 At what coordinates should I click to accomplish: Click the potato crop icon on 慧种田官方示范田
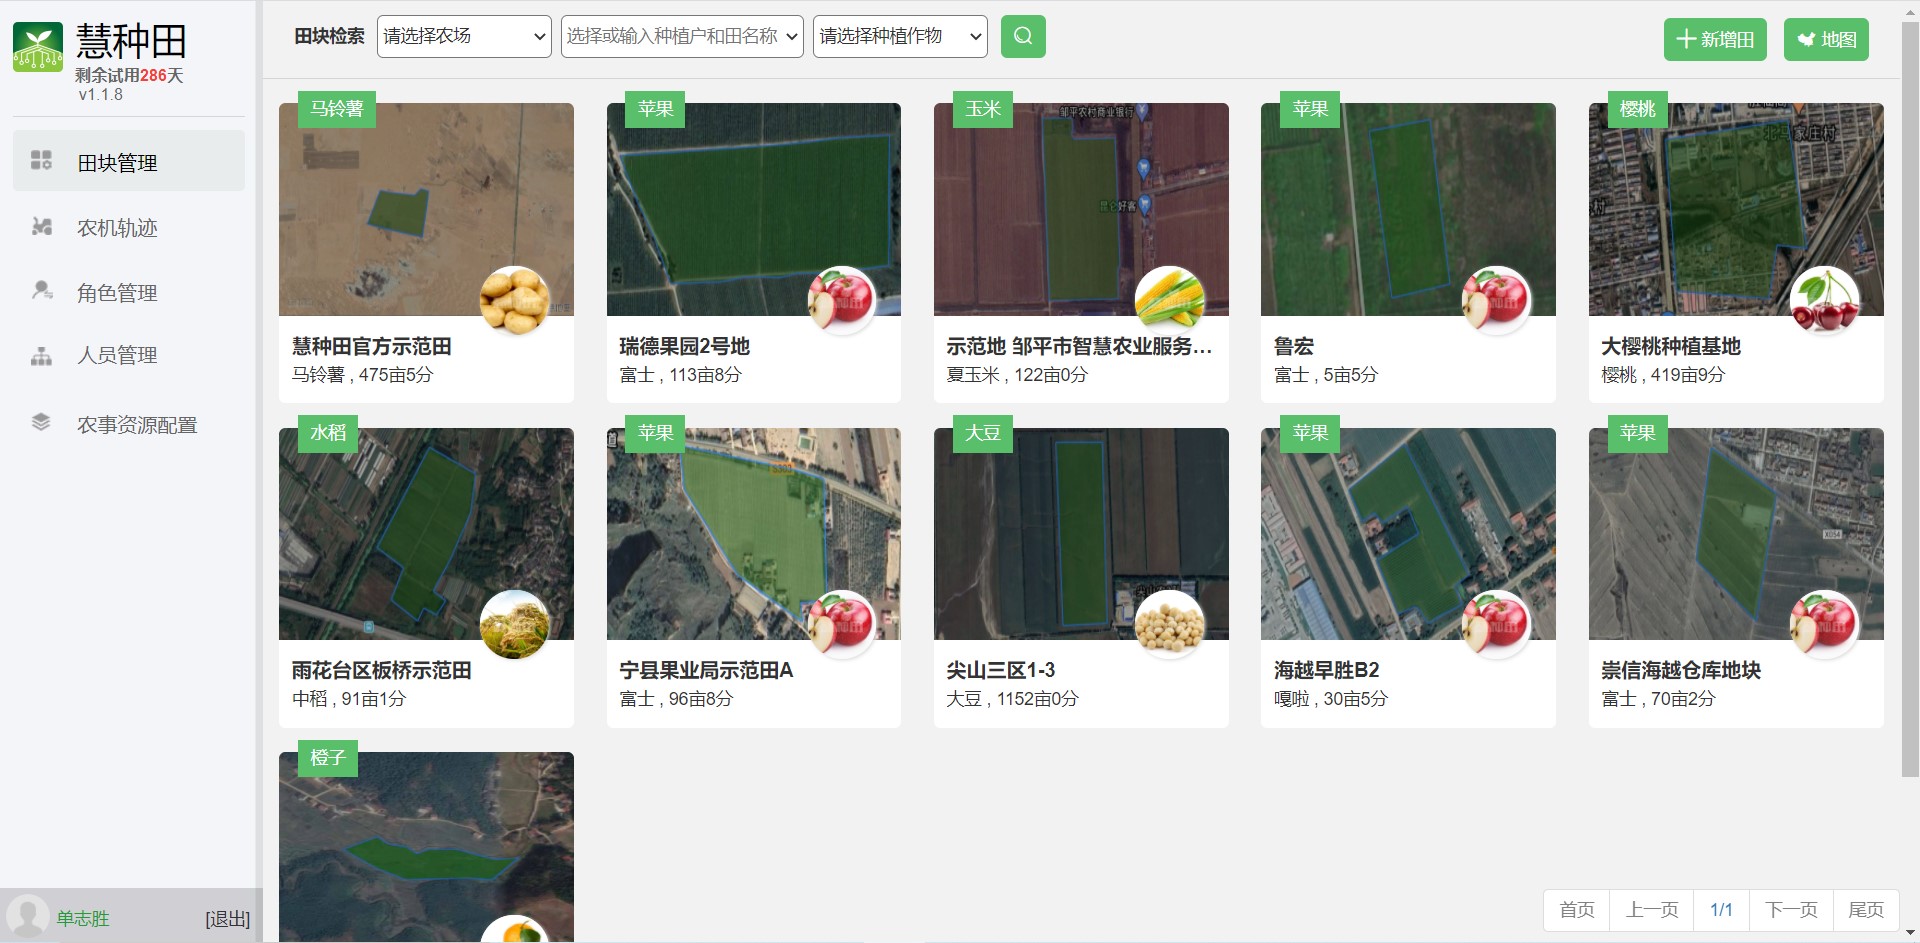click(514, 301)
